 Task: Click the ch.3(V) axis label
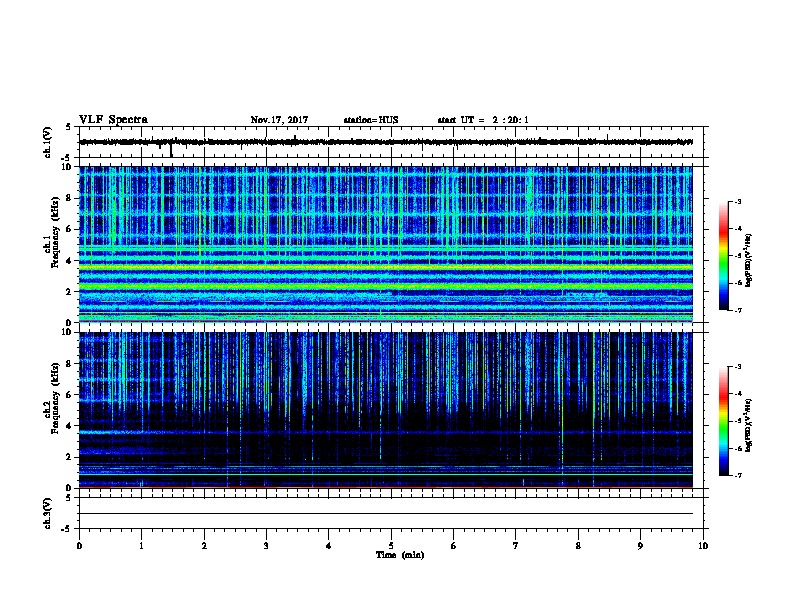pyautogui.click(x=47, y=514)
